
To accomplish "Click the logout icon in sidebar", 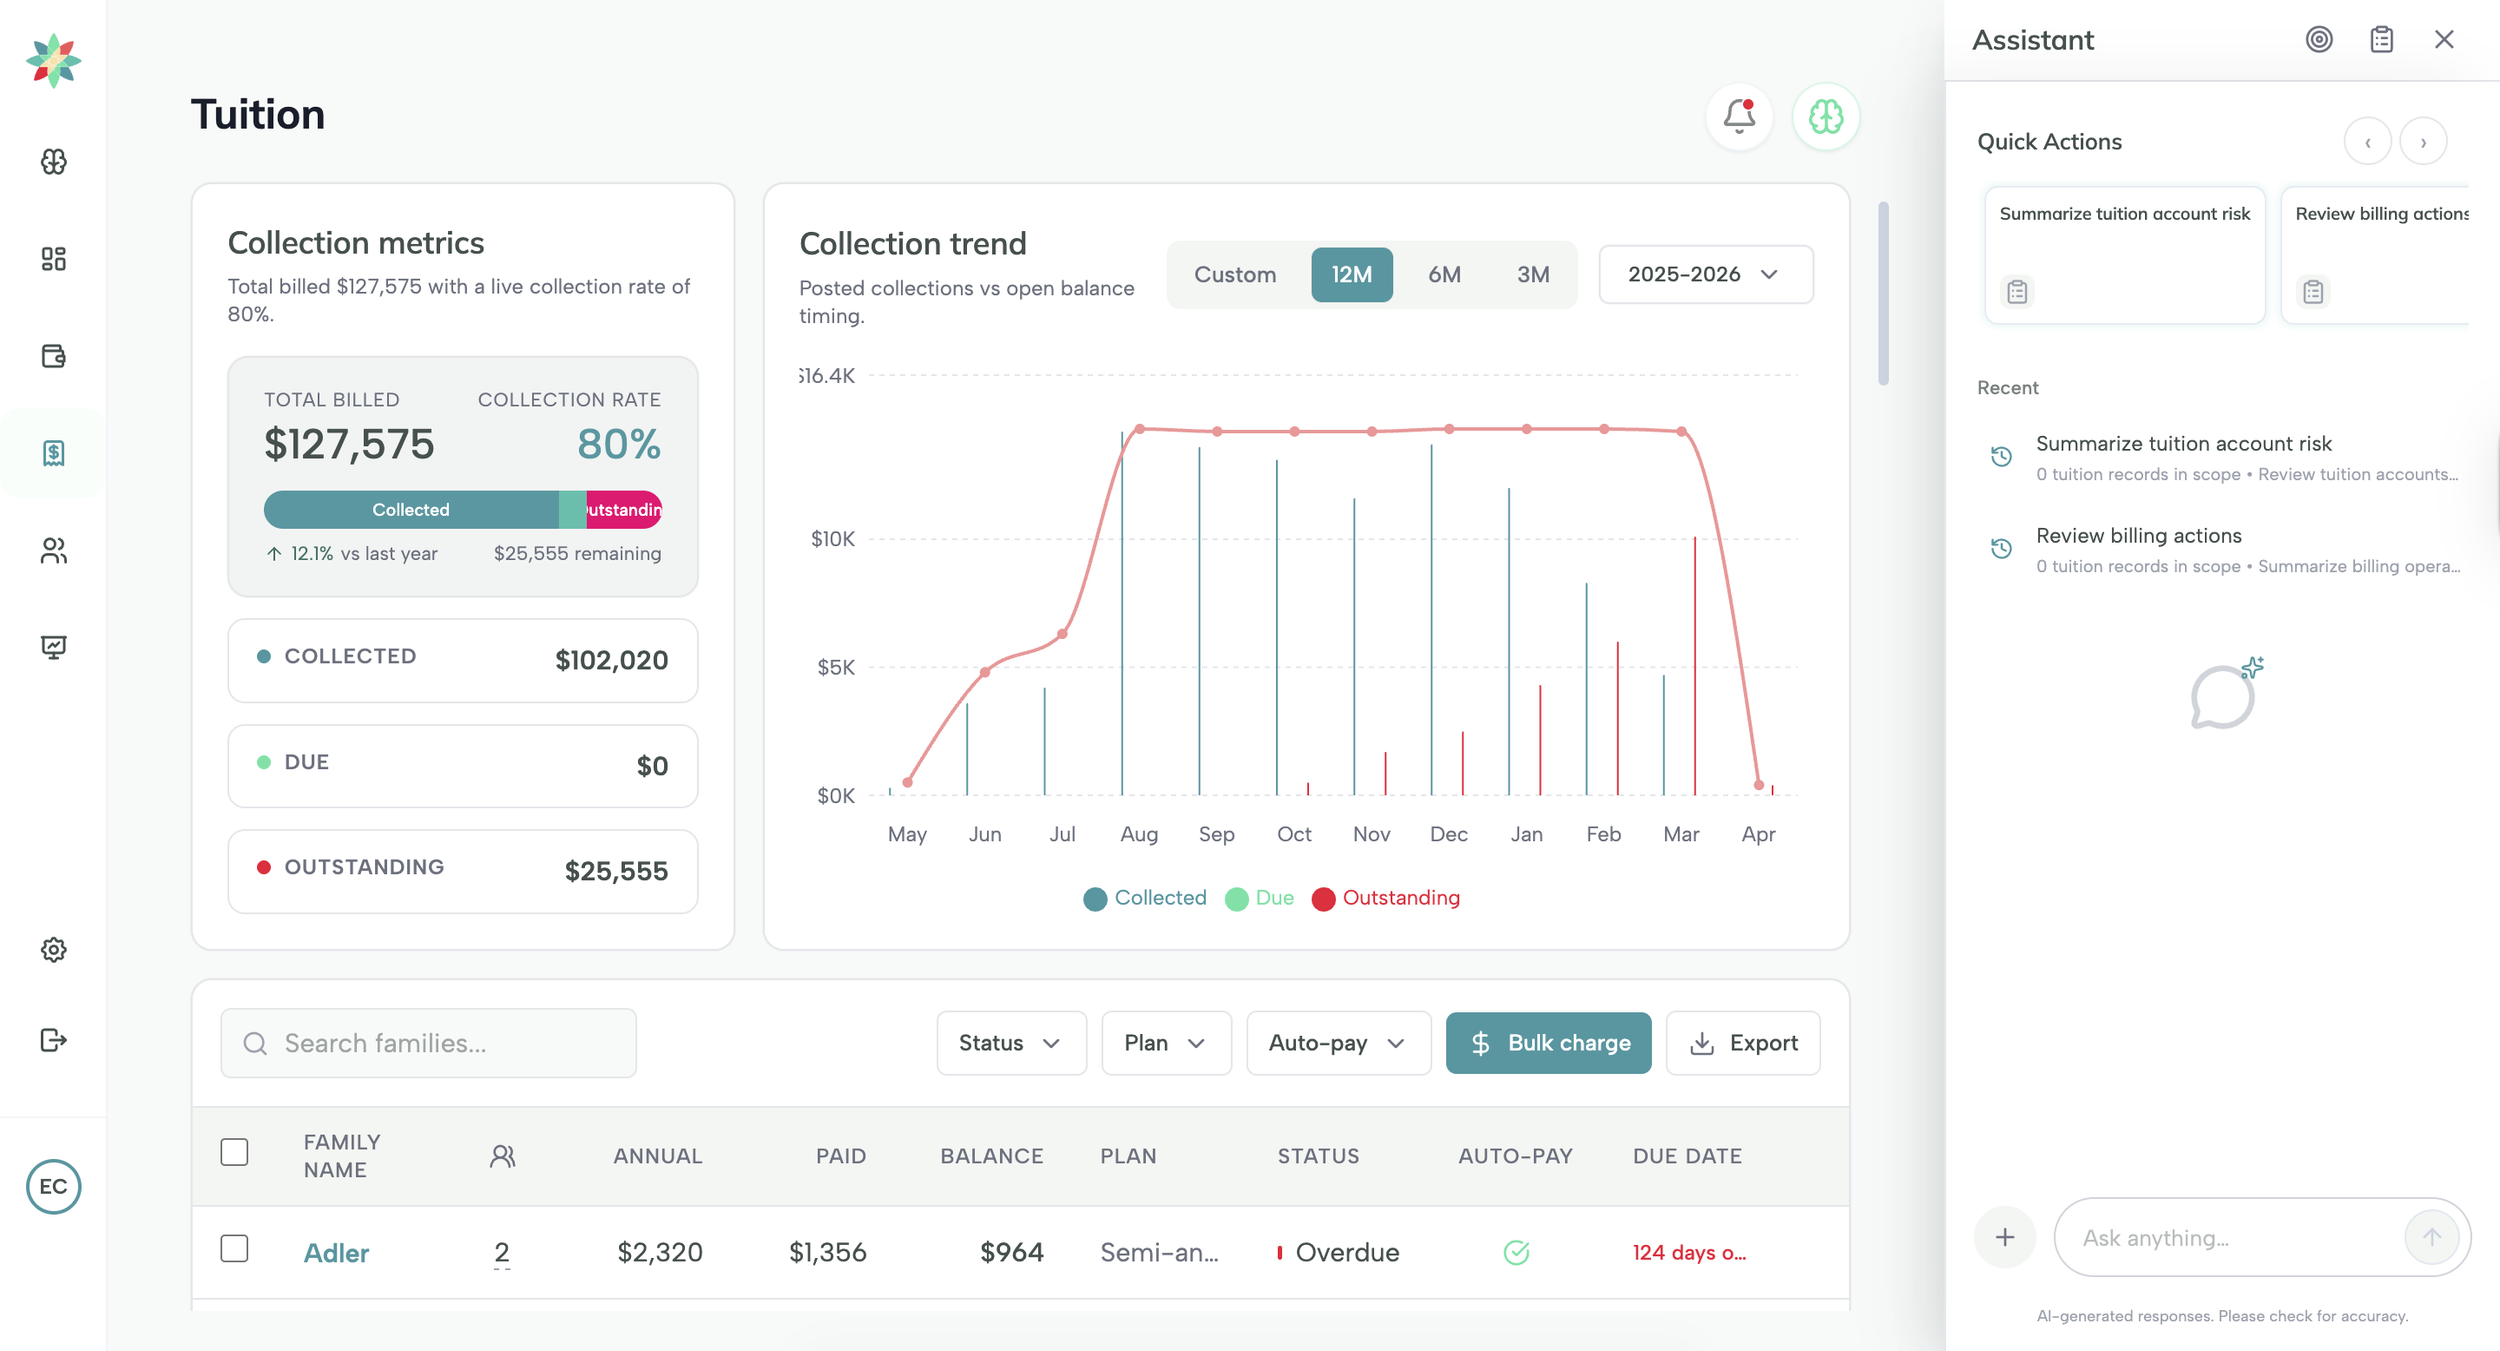I will pos(54,1040).
